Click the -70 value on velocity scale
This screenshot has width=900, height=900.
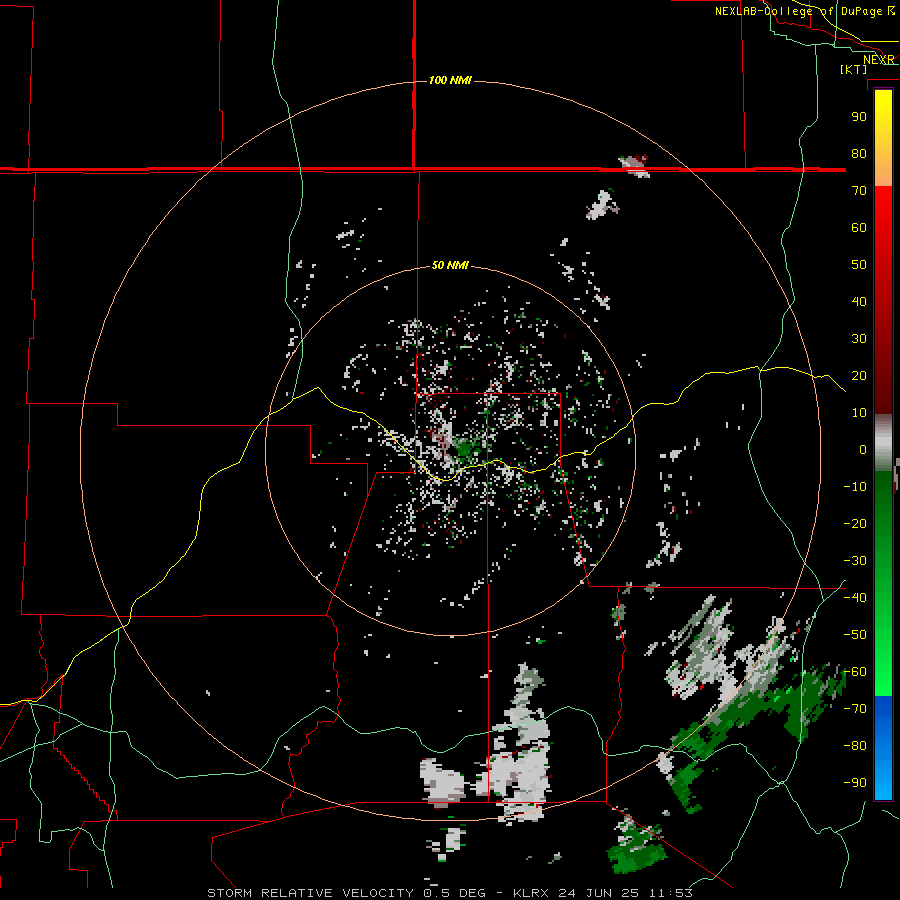tap(855, 709)
